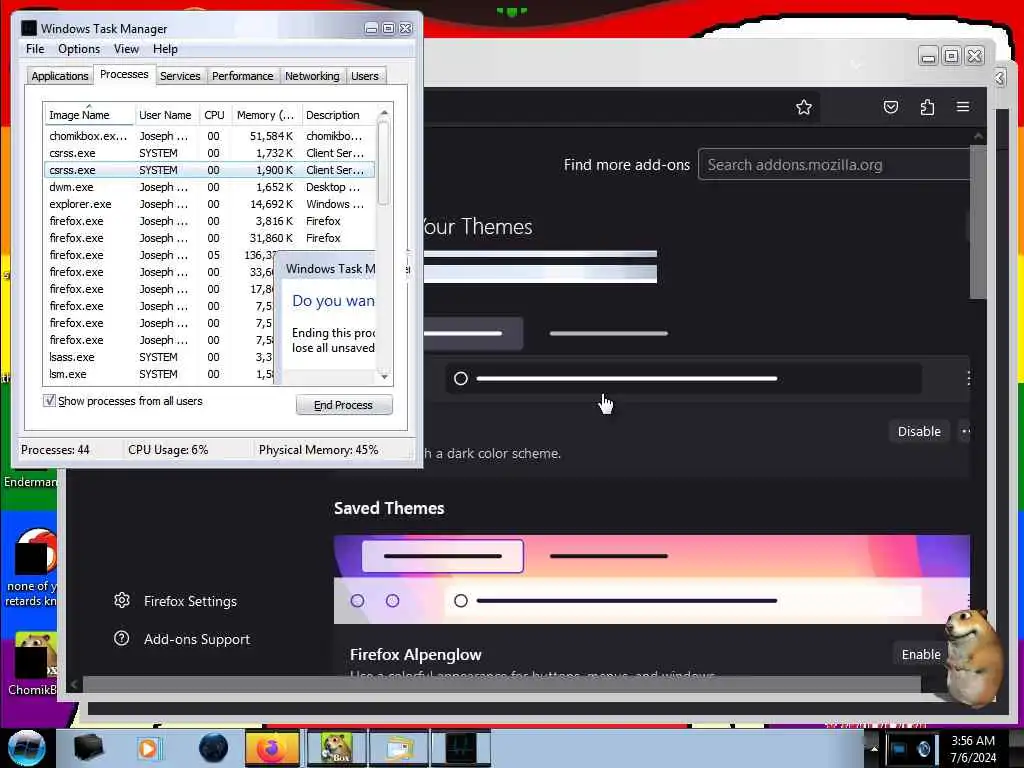Open Task Manager taskbar icon
Viewport: 1024px width, 768px height.
[x=461, y=748]
